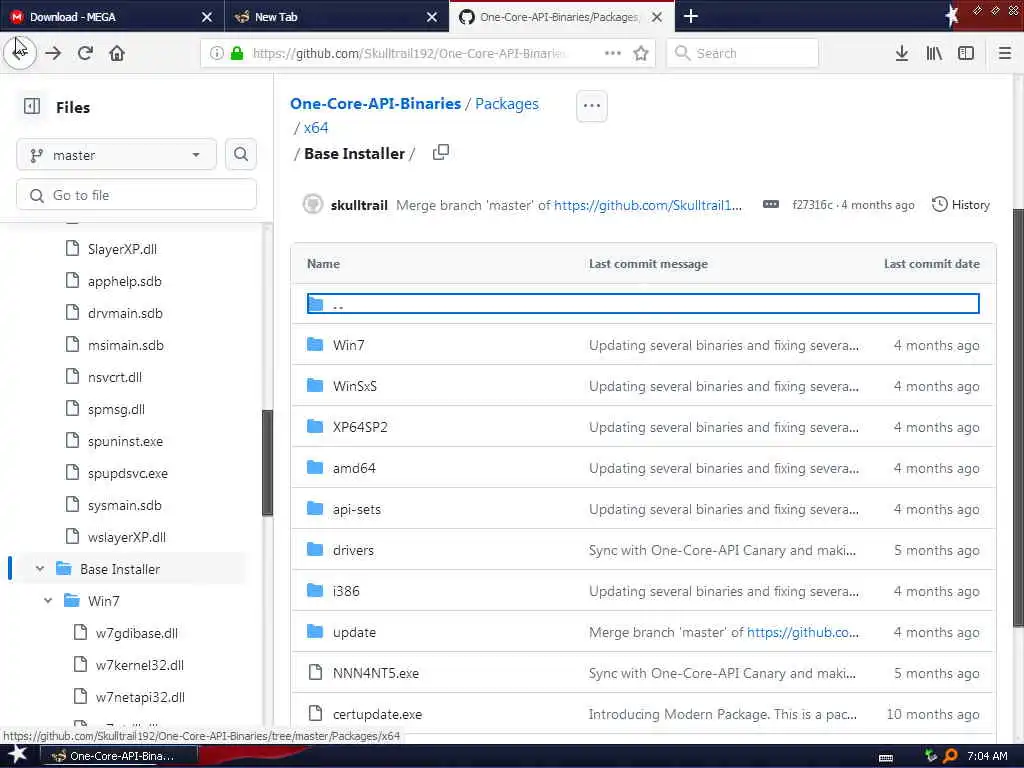Go back with the browser back arrow
The height and width of the screenshot is (768, 1024).
point(20,53)
